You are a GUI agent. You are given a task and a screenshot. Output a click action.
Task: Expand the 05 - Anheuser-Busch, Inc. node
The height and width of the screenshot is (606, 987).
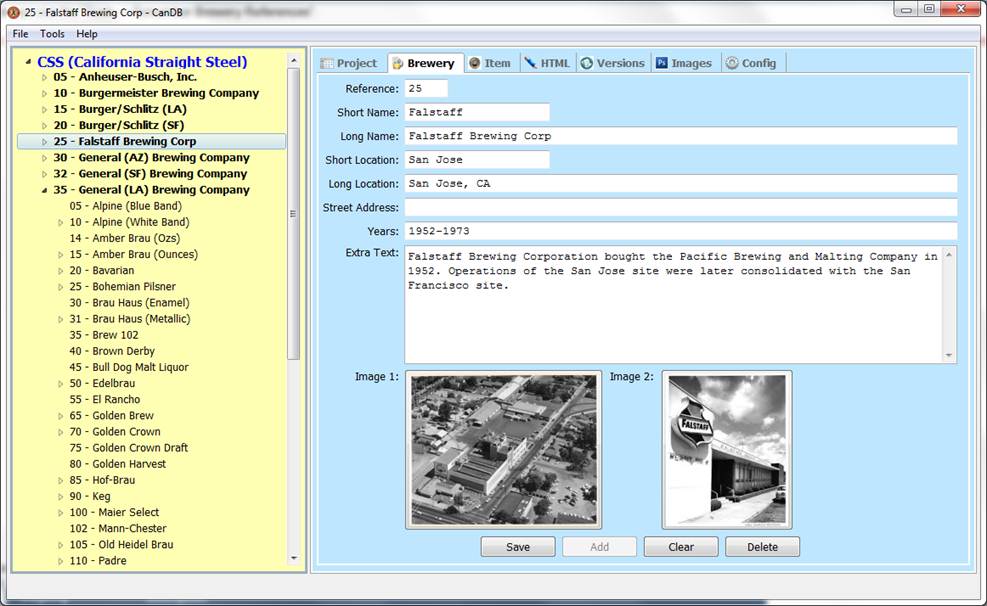[44, 77]
